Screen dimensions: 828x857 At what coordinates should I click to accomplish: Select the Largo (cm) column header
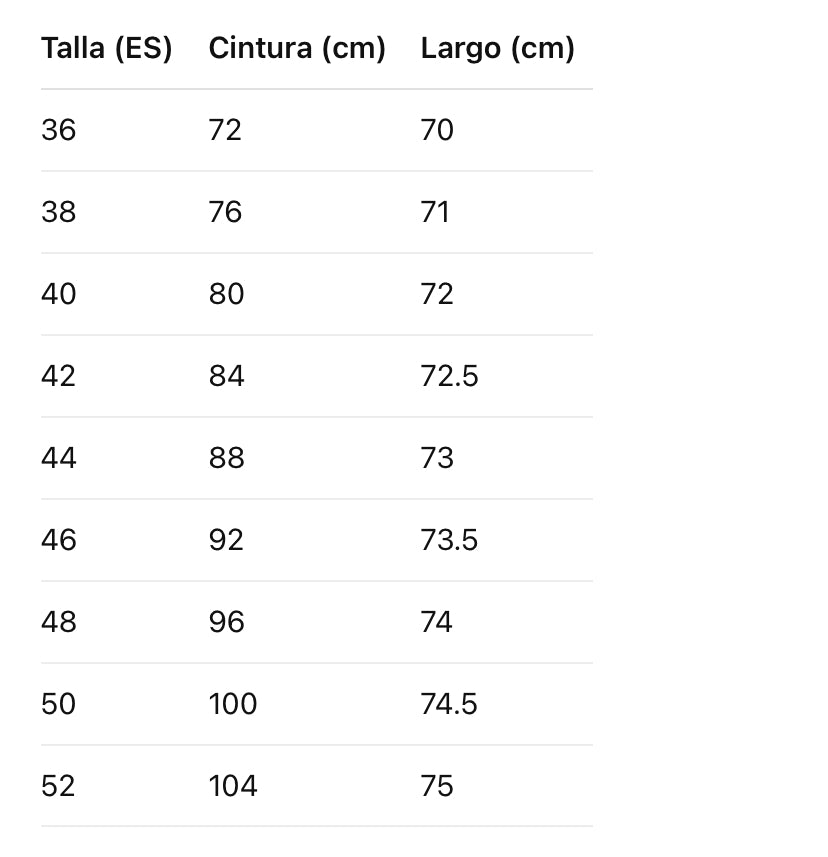[x=497, y=49]
